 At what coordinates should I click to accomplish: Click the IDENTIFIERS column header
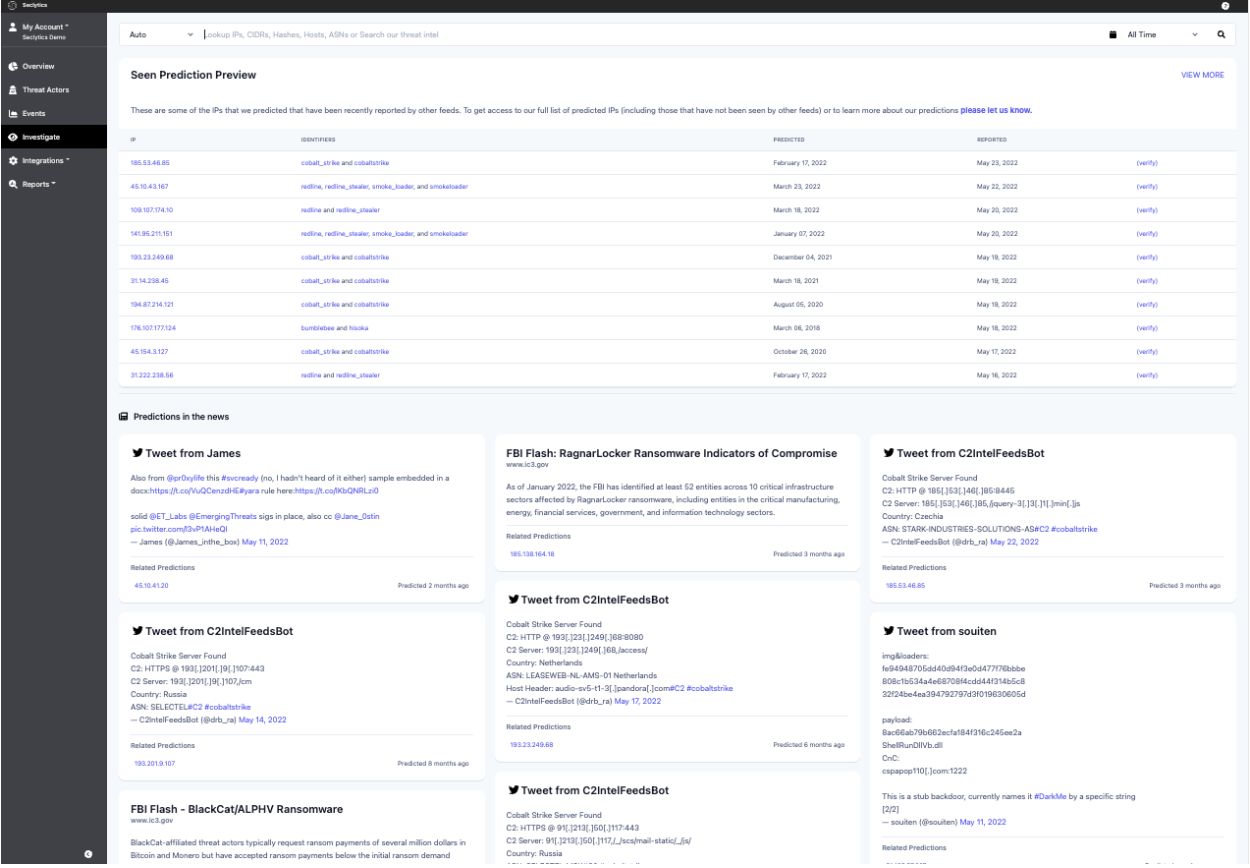[x=318, y=139]
